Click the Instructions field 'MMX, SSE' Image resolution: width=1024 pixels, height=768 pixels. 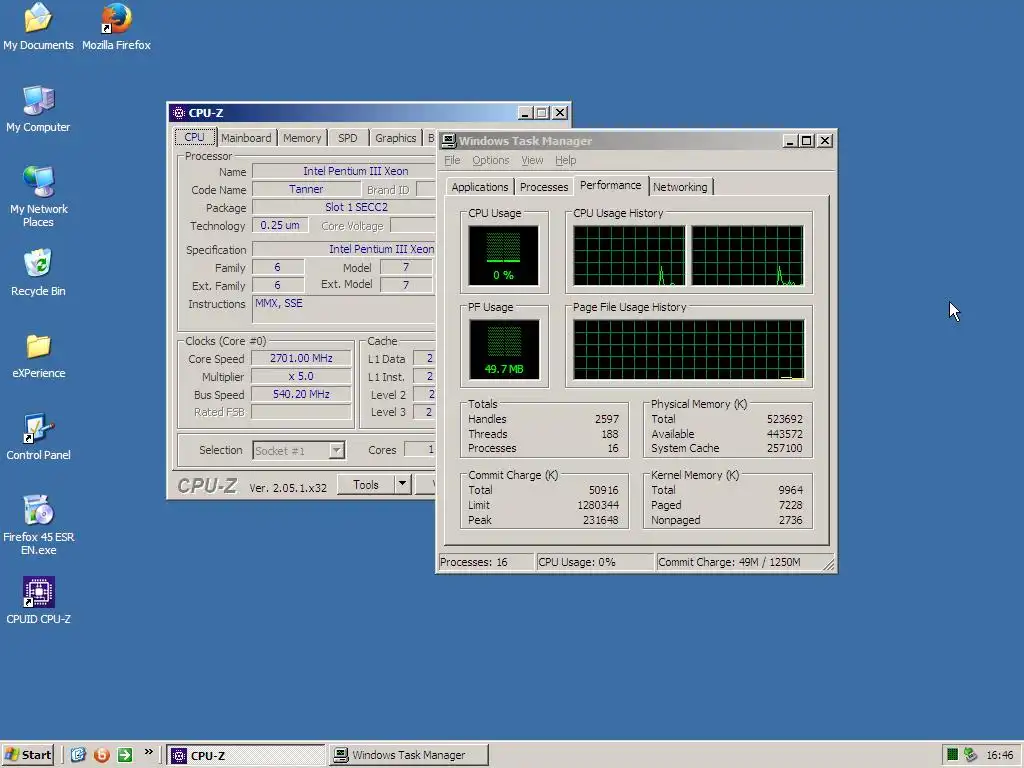point(344,310)
